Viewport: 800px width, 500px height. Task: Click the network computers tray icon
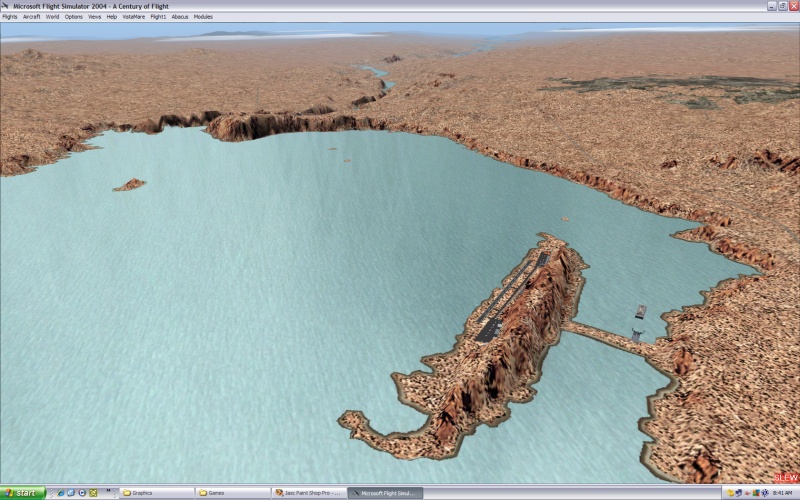(x=739, y=493)
